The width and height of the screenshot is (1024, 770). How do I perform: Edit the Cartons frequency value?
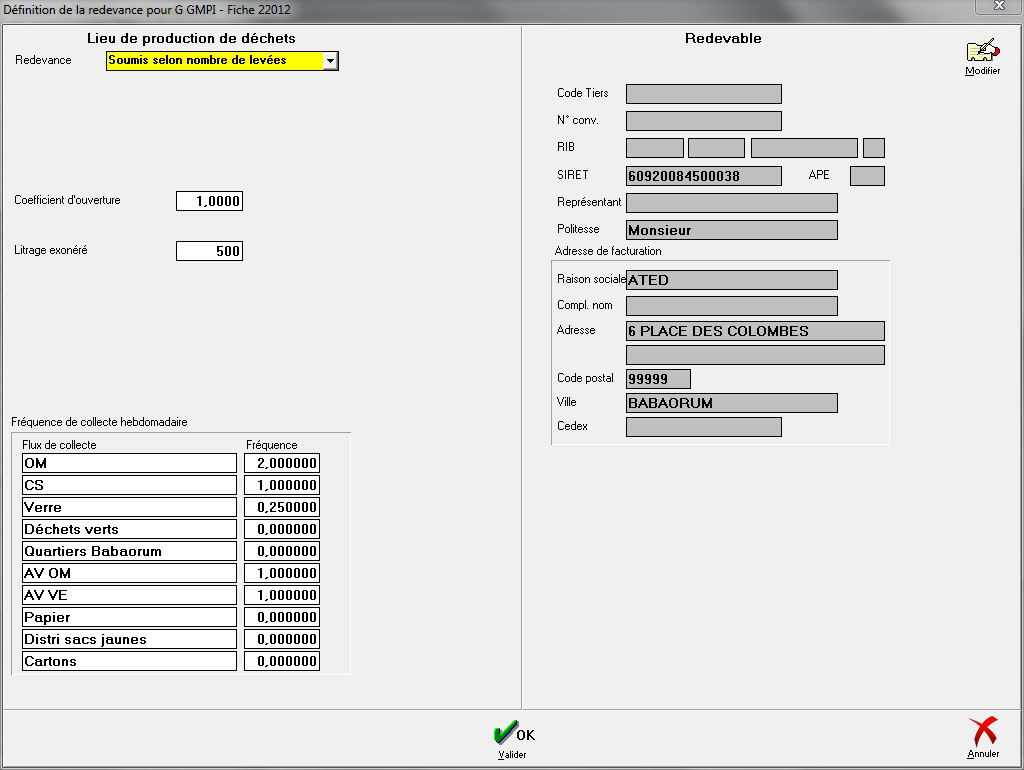282,661
